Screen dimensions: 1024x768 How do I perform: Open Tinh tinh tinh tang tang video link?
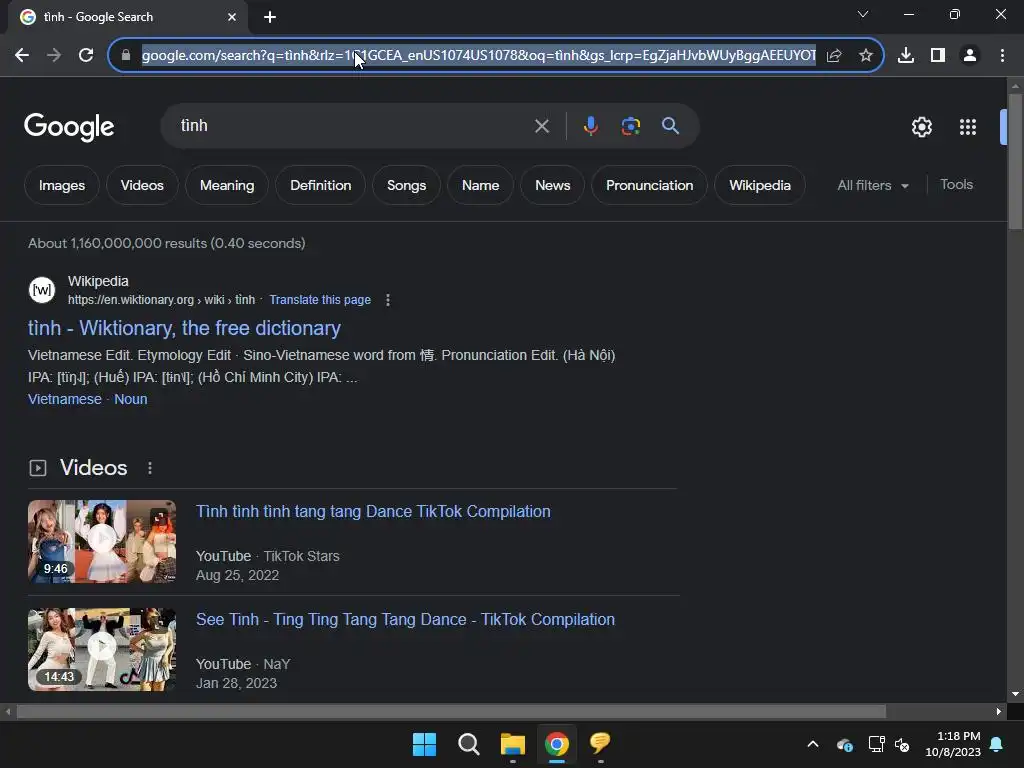tap(373, 511)
